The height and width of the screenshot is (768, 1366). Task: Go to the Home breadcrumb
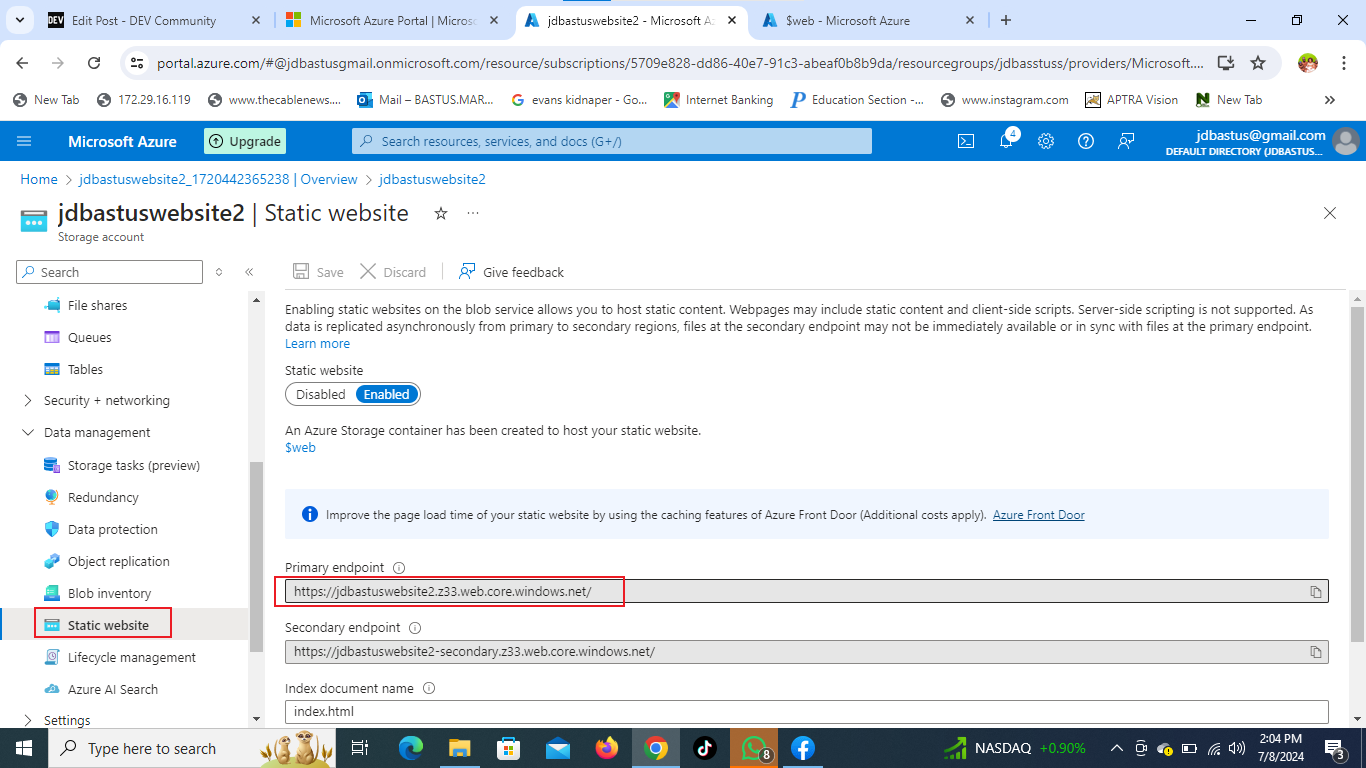(39, 179)
